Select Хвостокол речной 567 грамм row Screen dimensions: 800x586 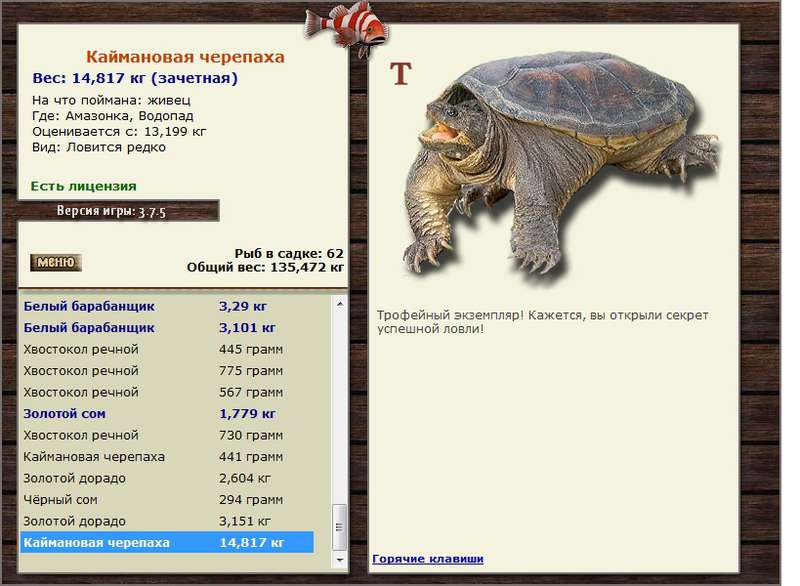click(167, 392)
